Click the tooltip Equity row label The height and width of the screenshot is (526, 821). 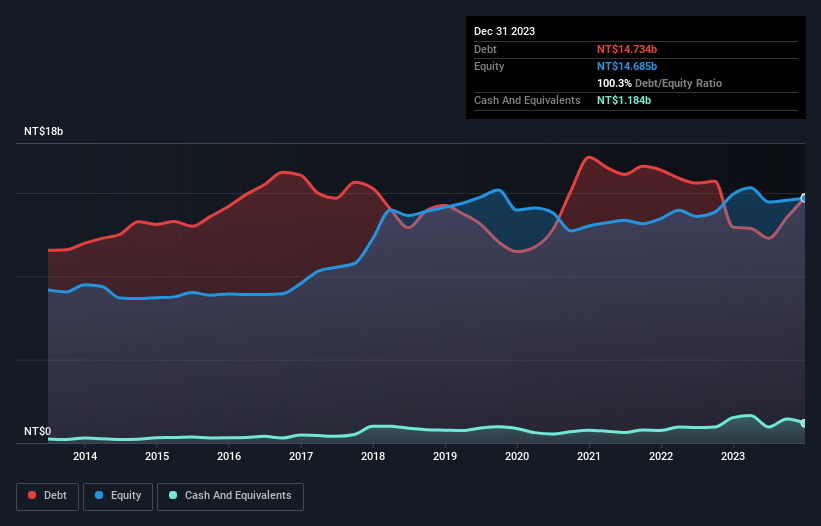click(489, 66)
